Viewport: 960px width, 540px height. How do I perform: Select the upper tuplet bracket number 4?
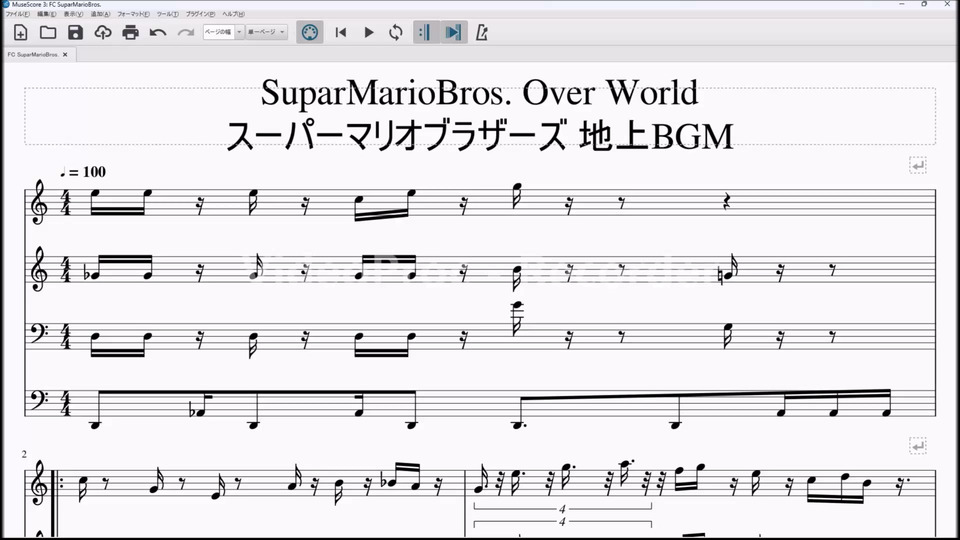pos(562,509)
